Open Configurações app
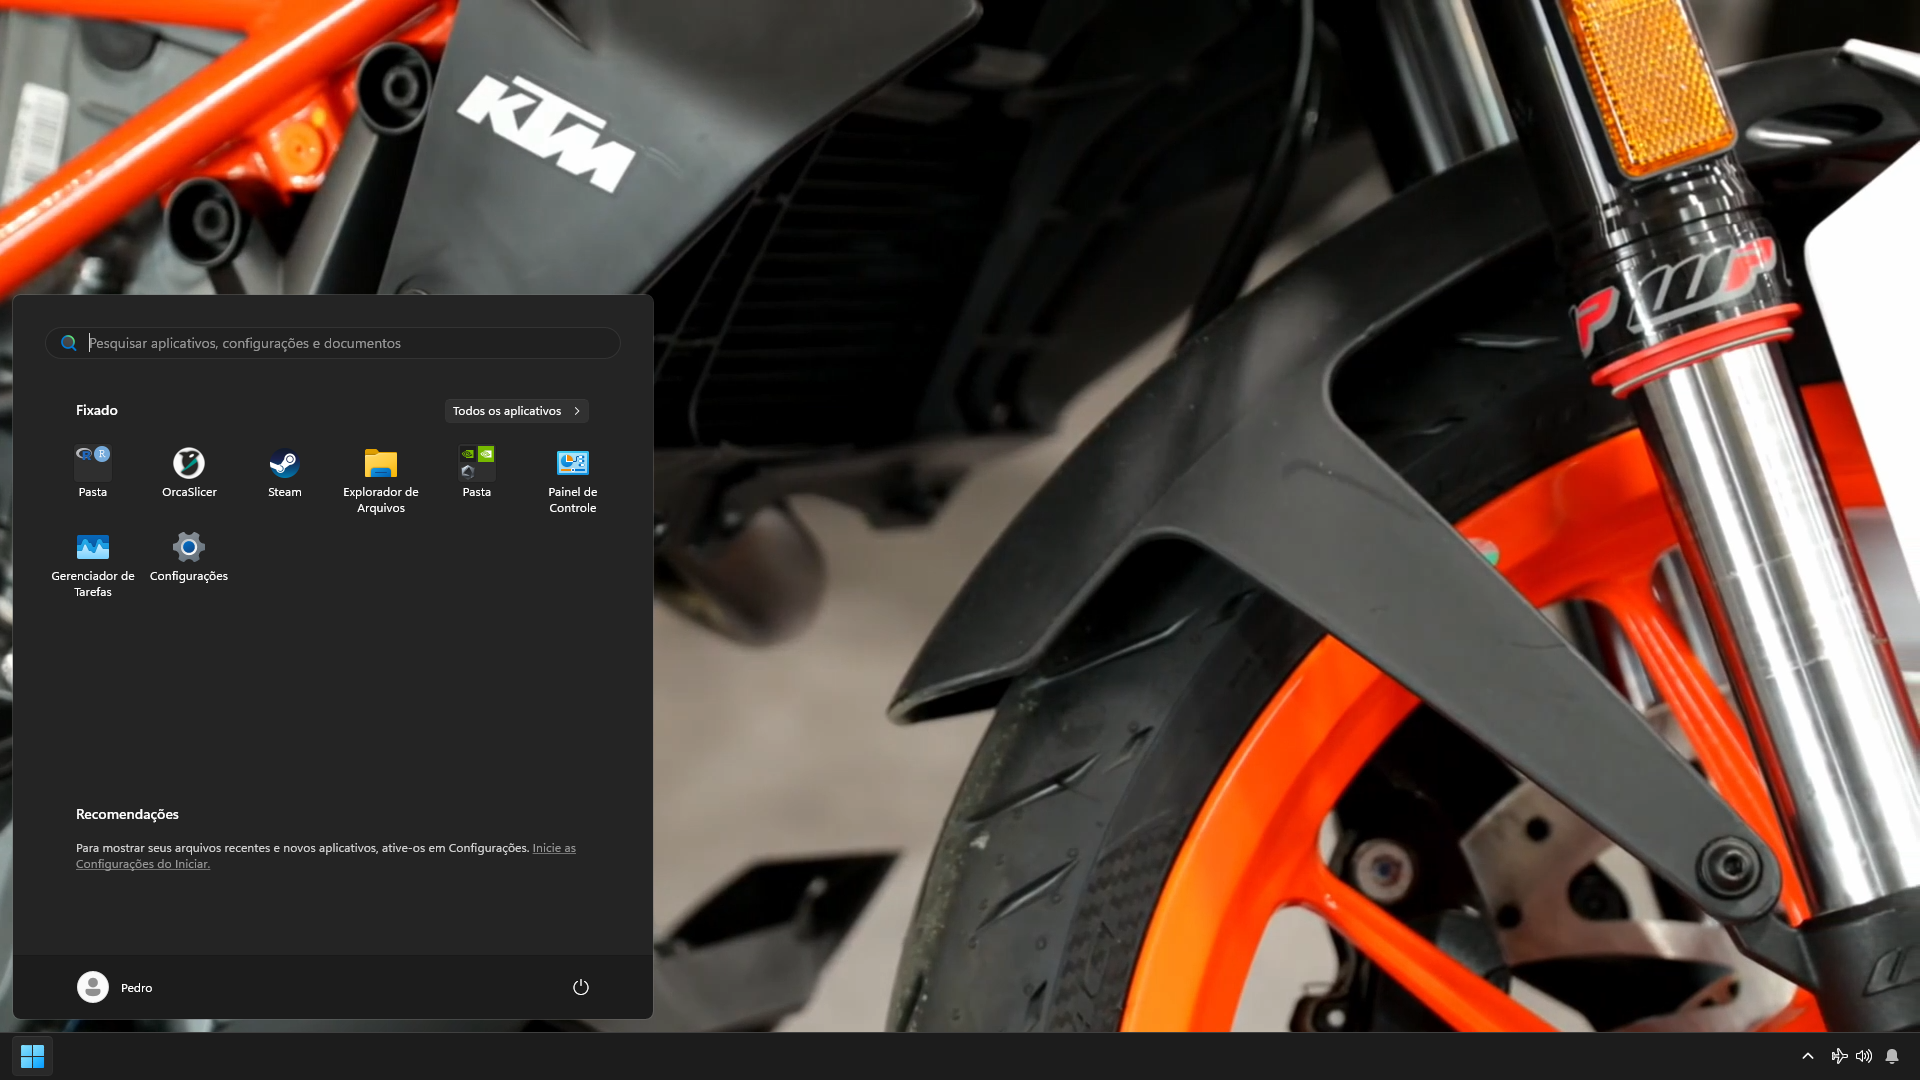Screen dimensions: 1920x1080 [189, 556]
